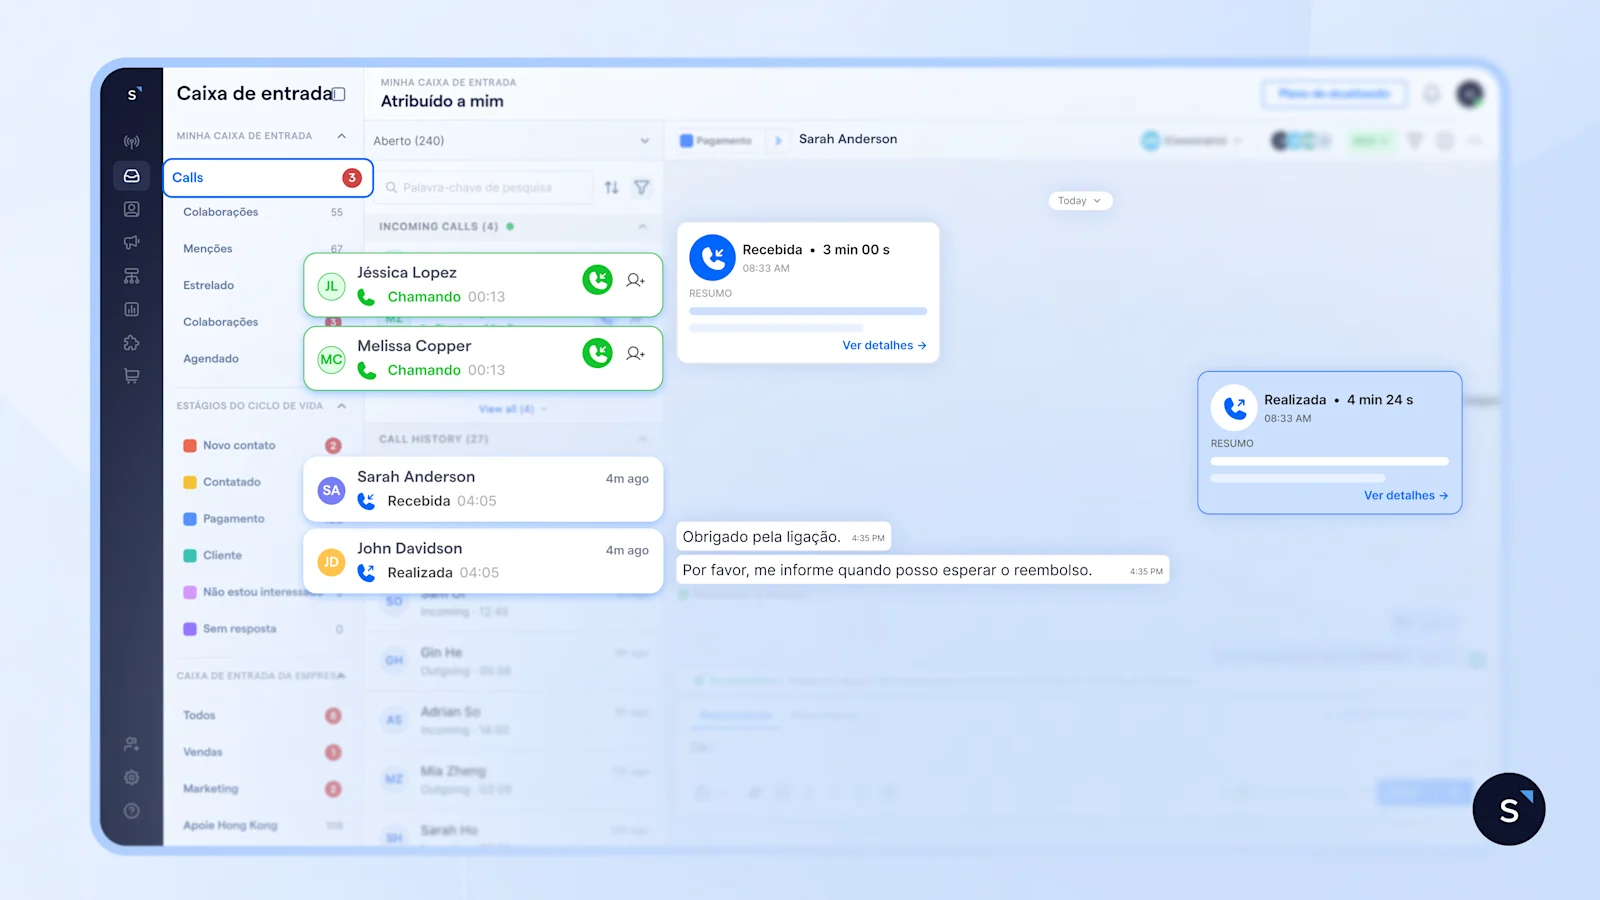Click the Recebida call icon in chat

coord(712,258)
